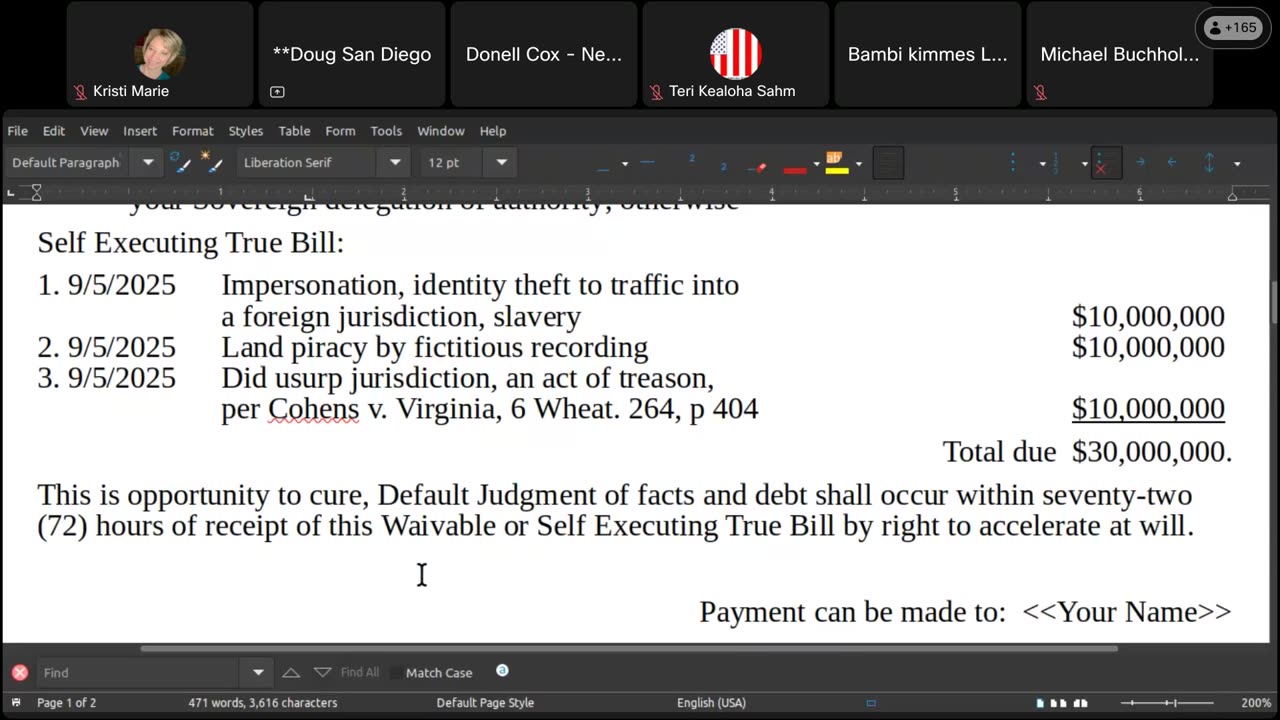Viewport: 1280px width, 720px height.
Task: Click the Find Previous up arrow
Action: 291,672
